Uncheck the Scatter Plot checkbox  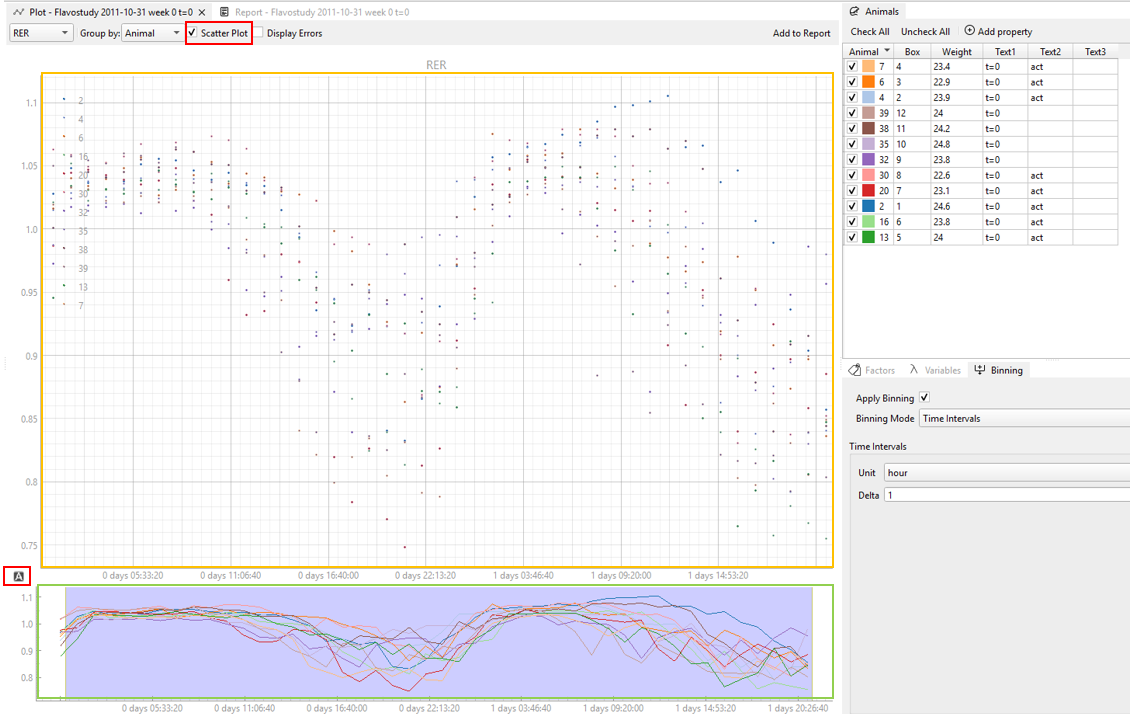(194, 33)
